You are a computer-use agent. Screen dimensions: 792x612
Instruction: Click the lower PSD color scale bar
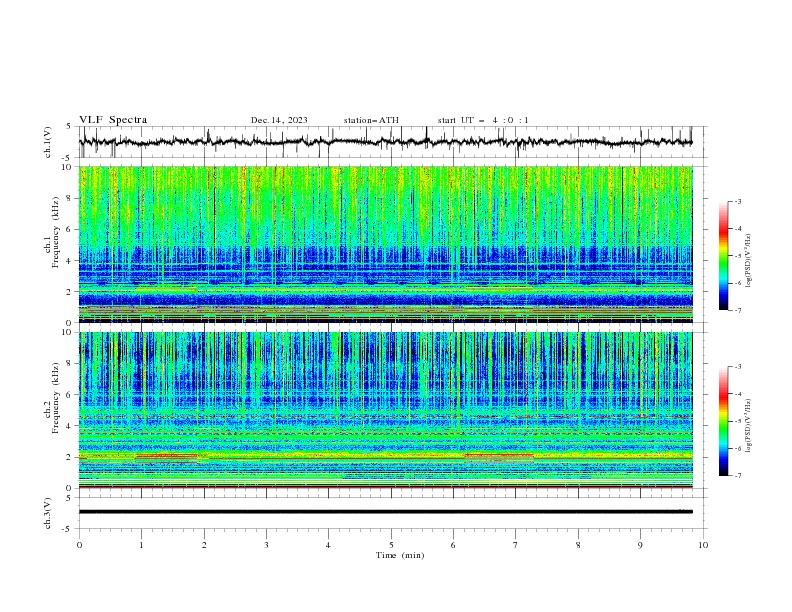(723, 421)
